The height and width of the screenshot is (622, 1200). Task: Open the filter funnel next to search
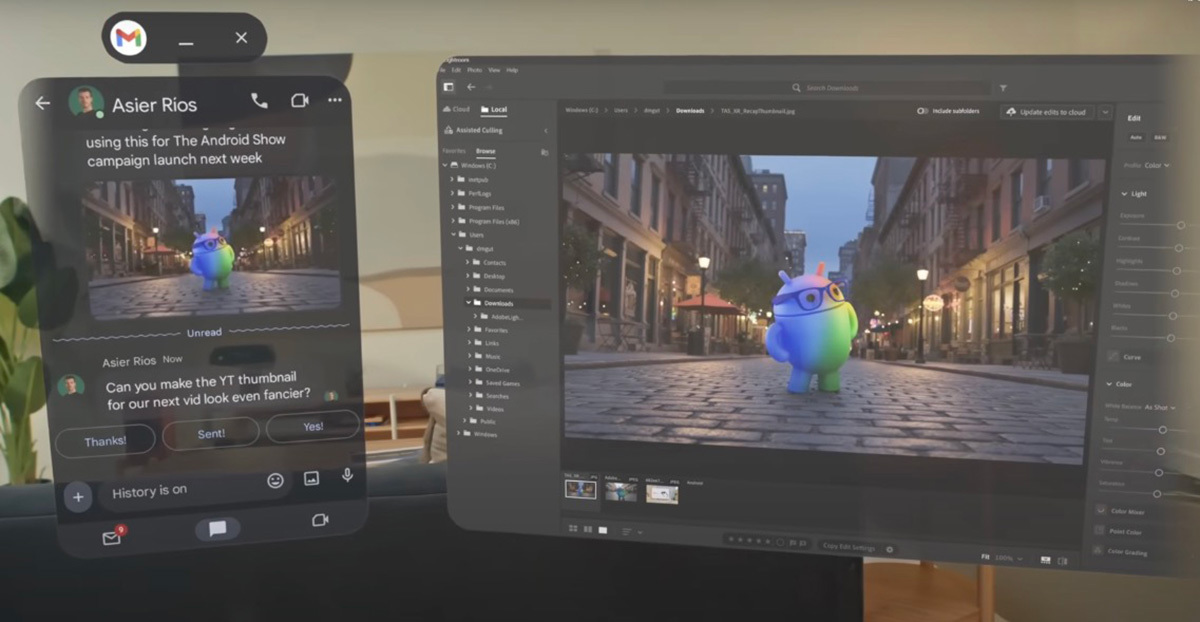point(1003,88)
